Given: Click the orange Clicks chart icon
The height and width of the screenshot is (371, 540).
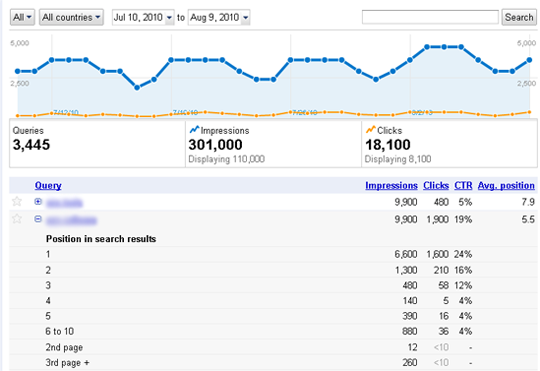Looking at the screenshot, I should 371,130.
